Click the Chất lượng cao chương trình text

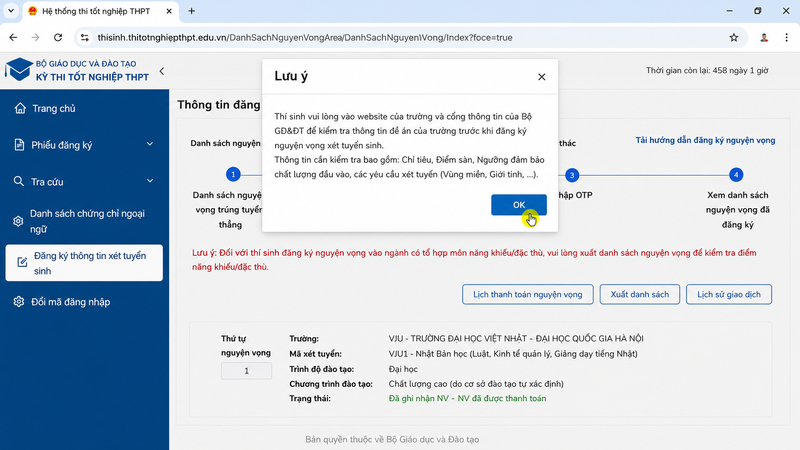point(476,384)
